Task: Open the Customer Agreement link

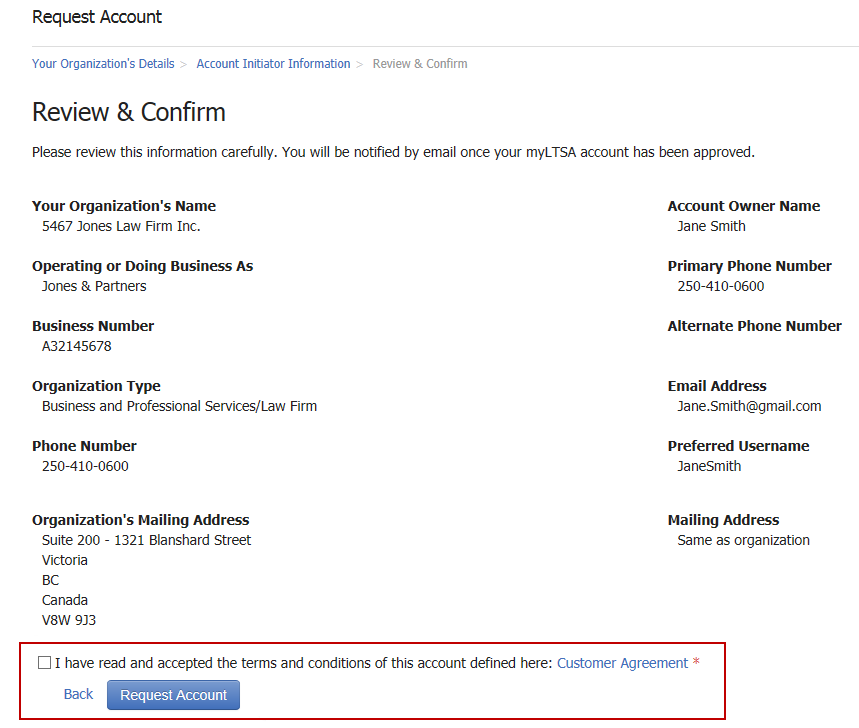Action: pyautogui.click(x=622, y=663)
